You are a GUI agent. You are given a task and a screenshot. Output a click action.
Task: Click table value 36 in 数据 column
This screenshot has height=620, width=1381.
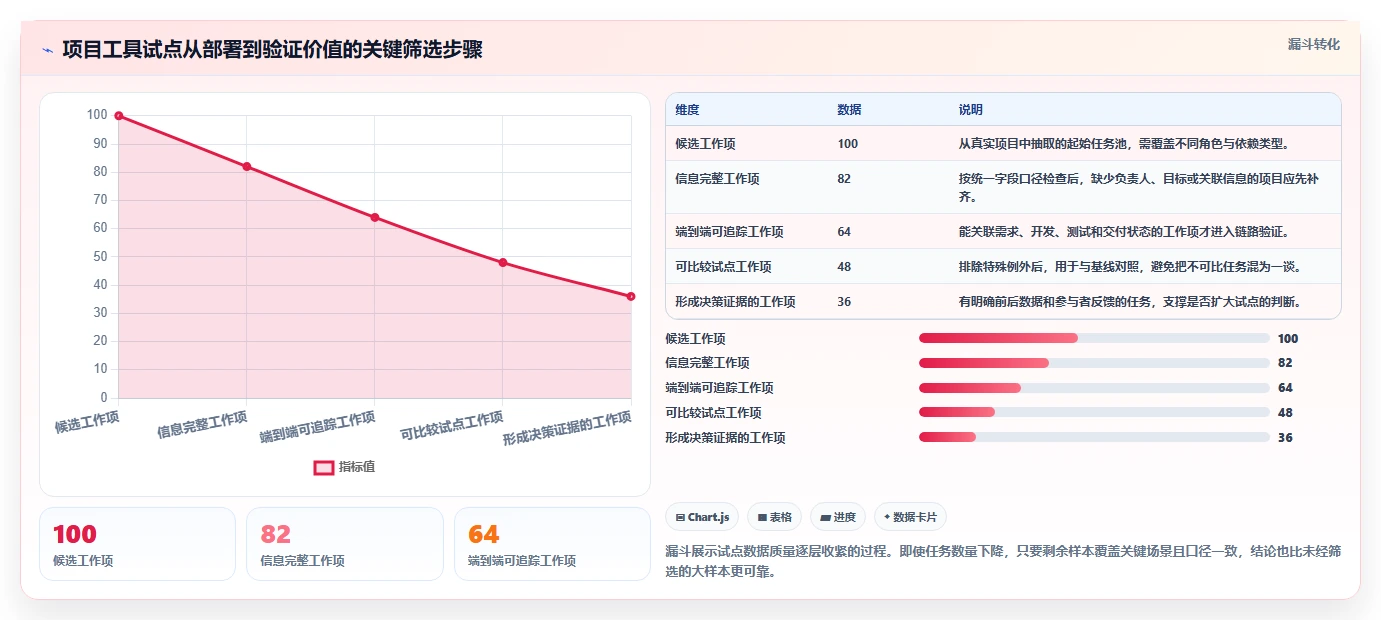[844, 302]
